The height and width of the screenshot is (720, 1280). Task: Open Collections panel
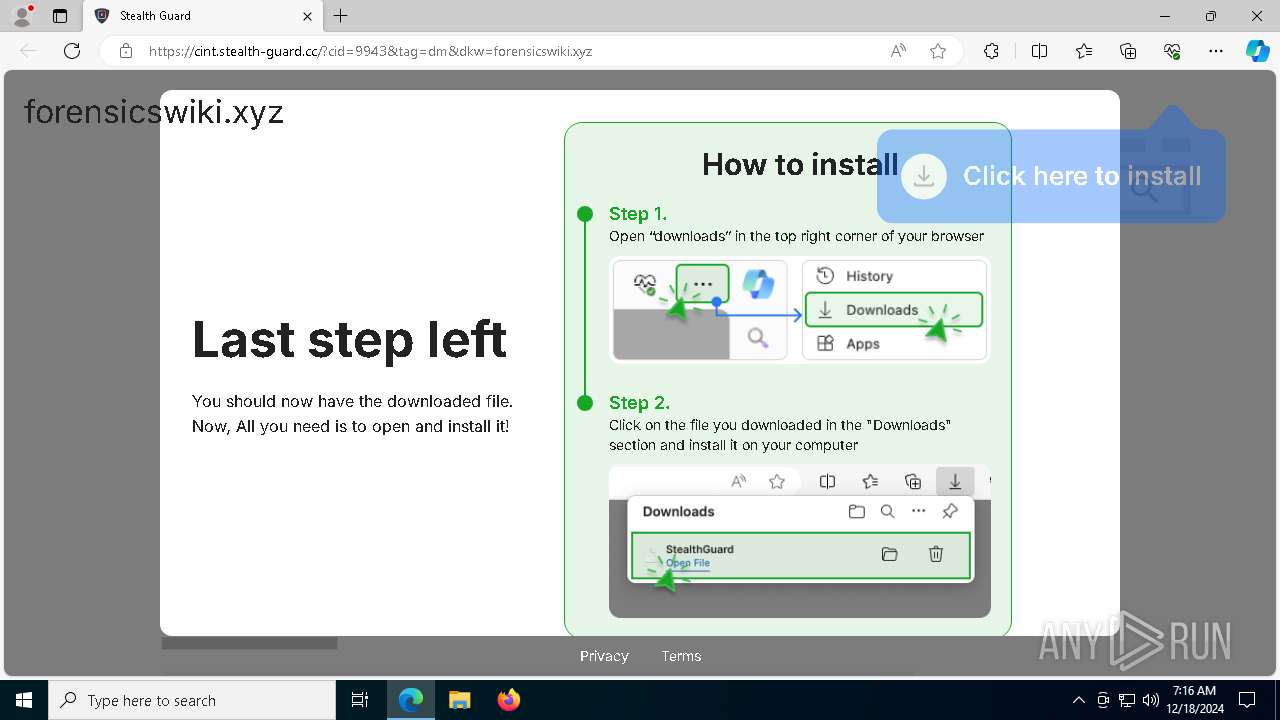(1128, 51)
